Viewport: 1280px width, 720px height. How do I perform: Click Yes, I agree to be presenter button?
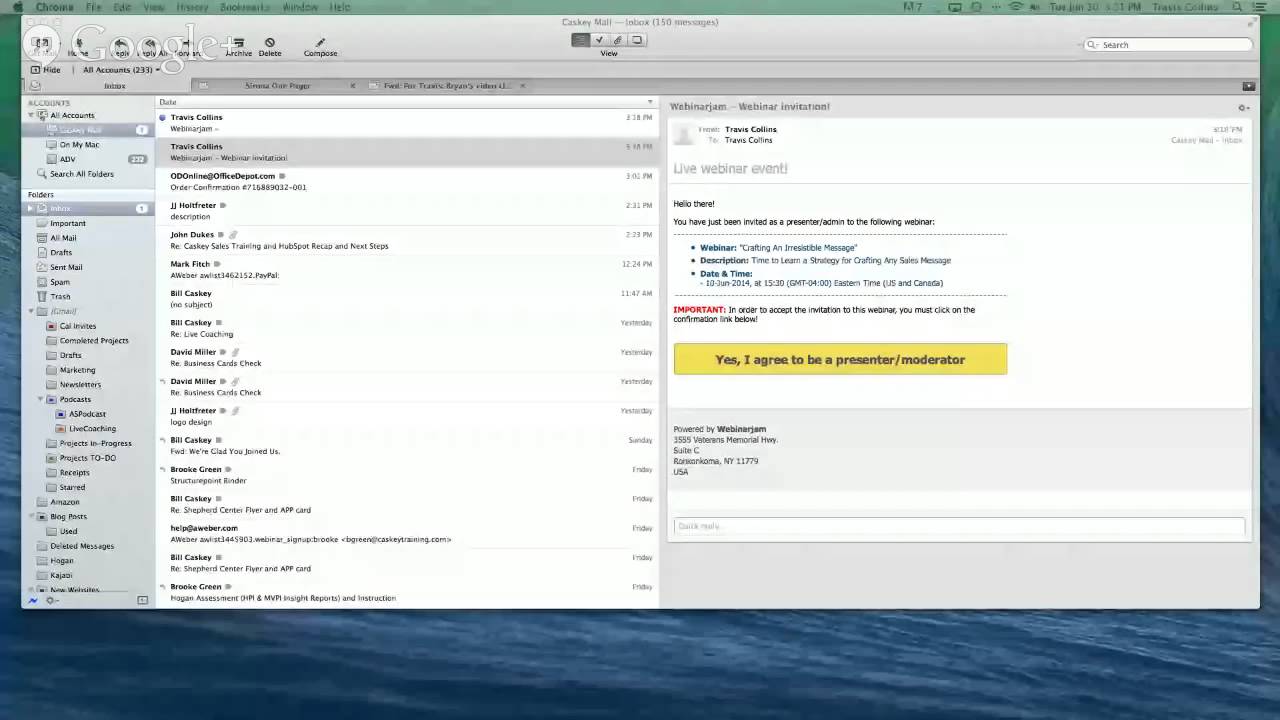[x=840, y=359]
